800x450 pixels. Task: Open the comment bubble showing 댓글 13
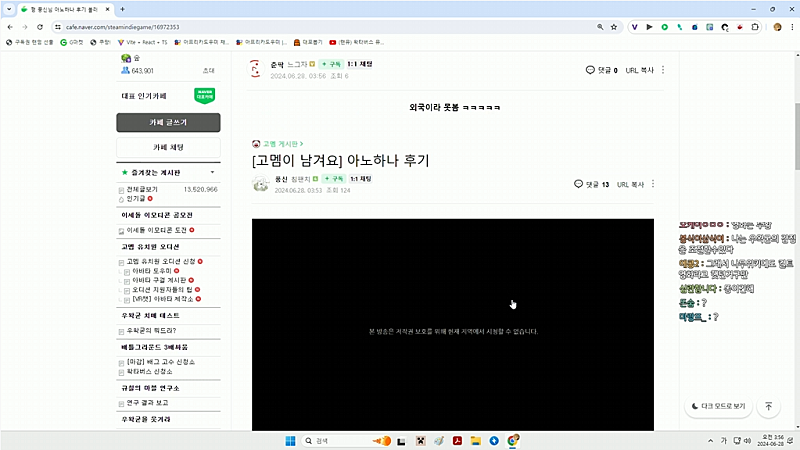click(591, 184)
